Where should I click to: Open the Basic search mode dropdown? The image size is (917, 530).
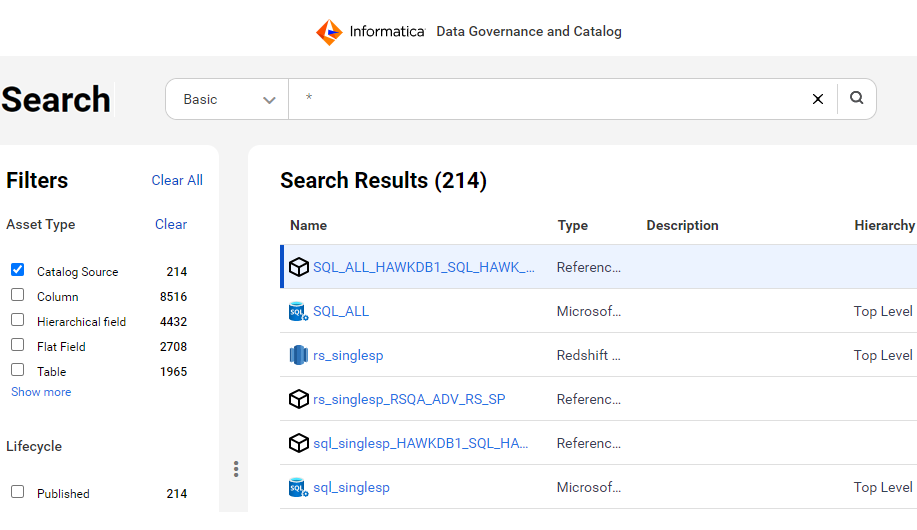[x=227, y=99]
